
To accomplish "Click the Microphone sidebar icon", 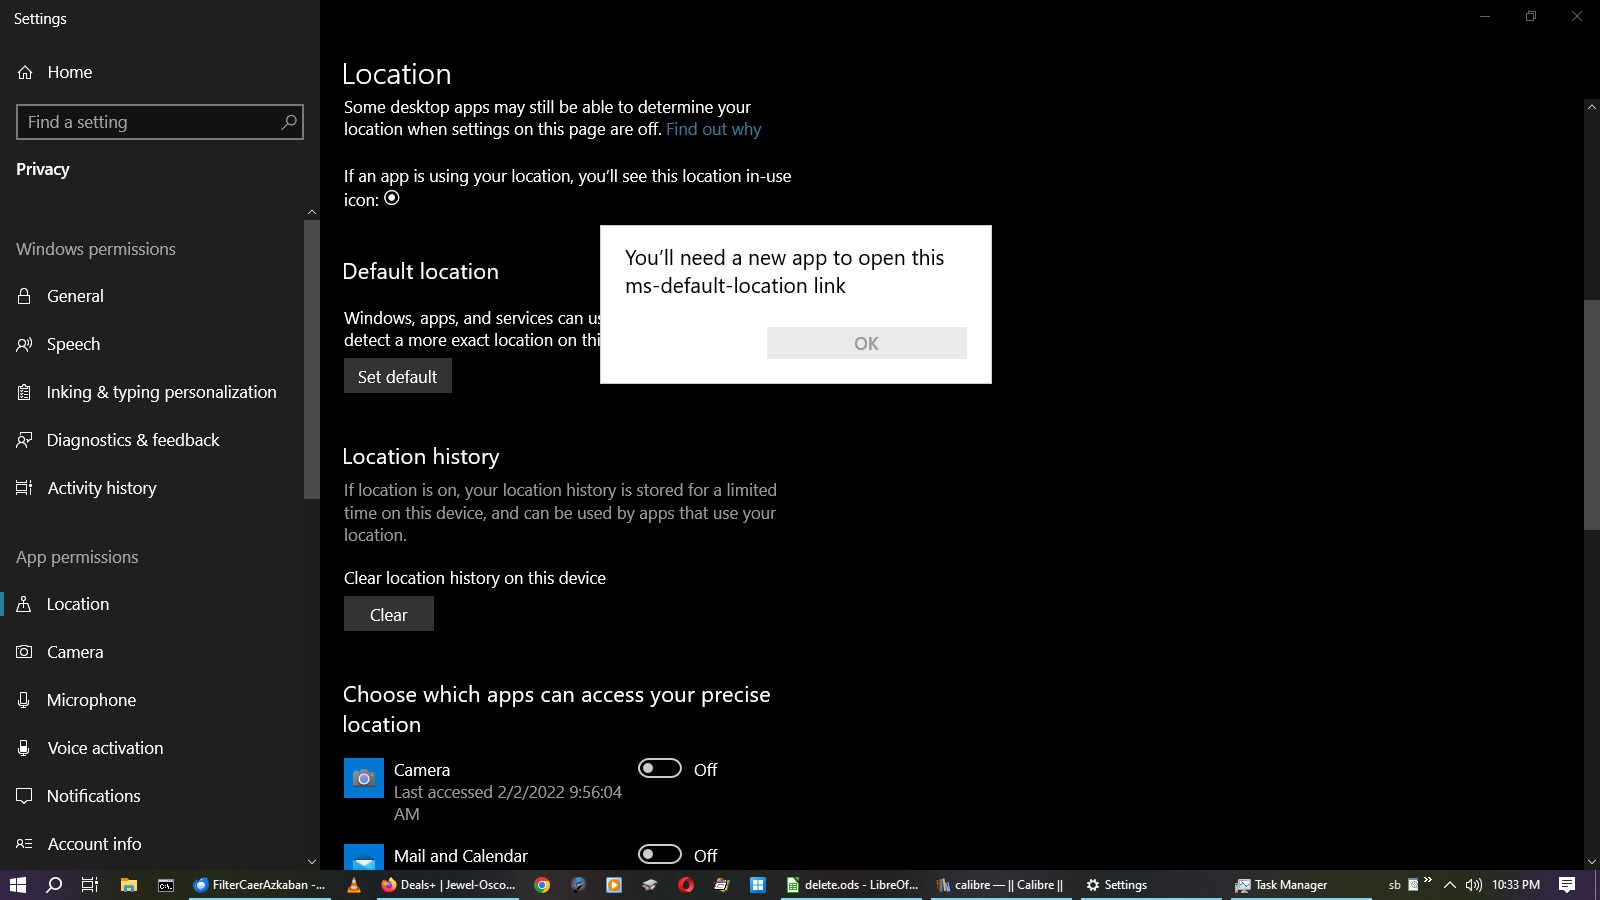I will coord(24,700).
